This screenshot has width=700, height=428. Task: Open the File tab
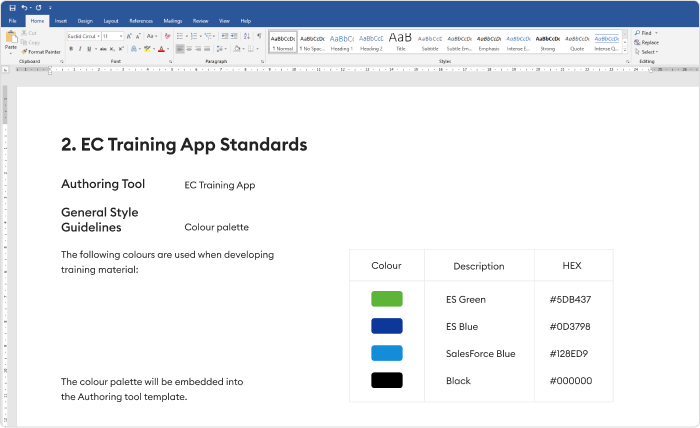12,21
